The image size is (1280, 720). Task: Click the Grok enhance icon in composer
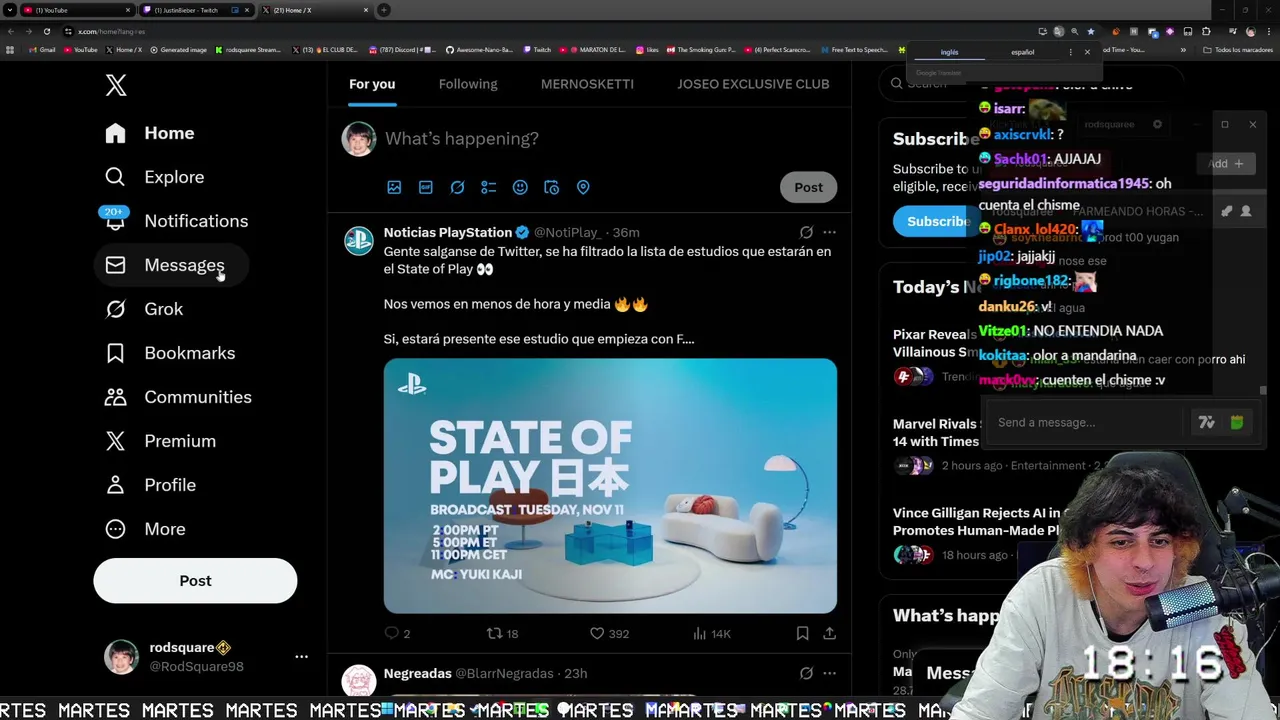(457, 187)
